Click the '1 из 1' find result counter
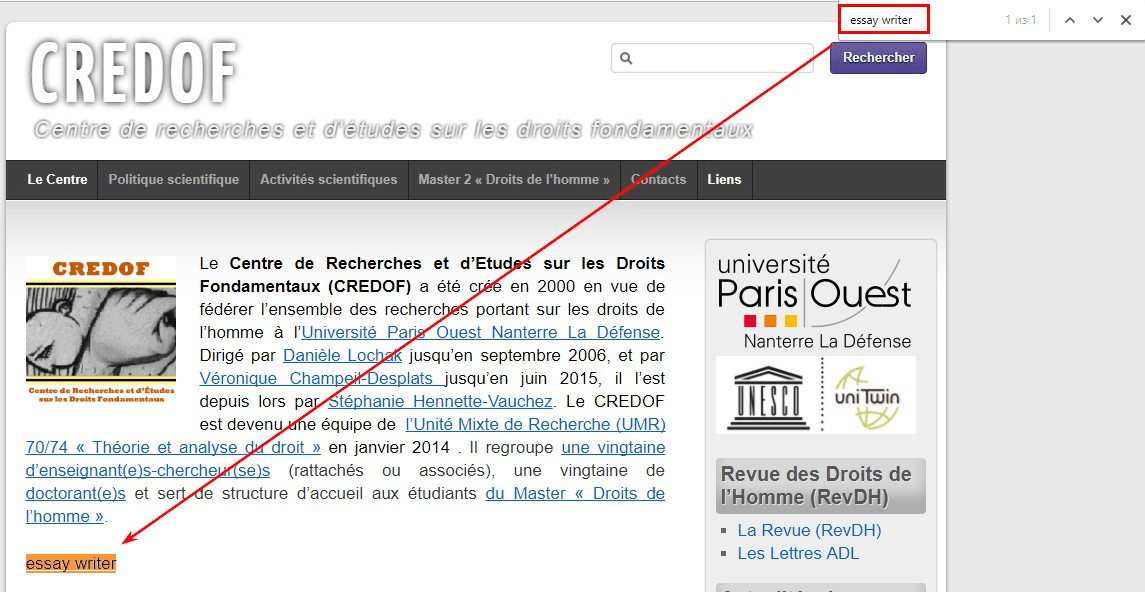 pos(1020,20)
